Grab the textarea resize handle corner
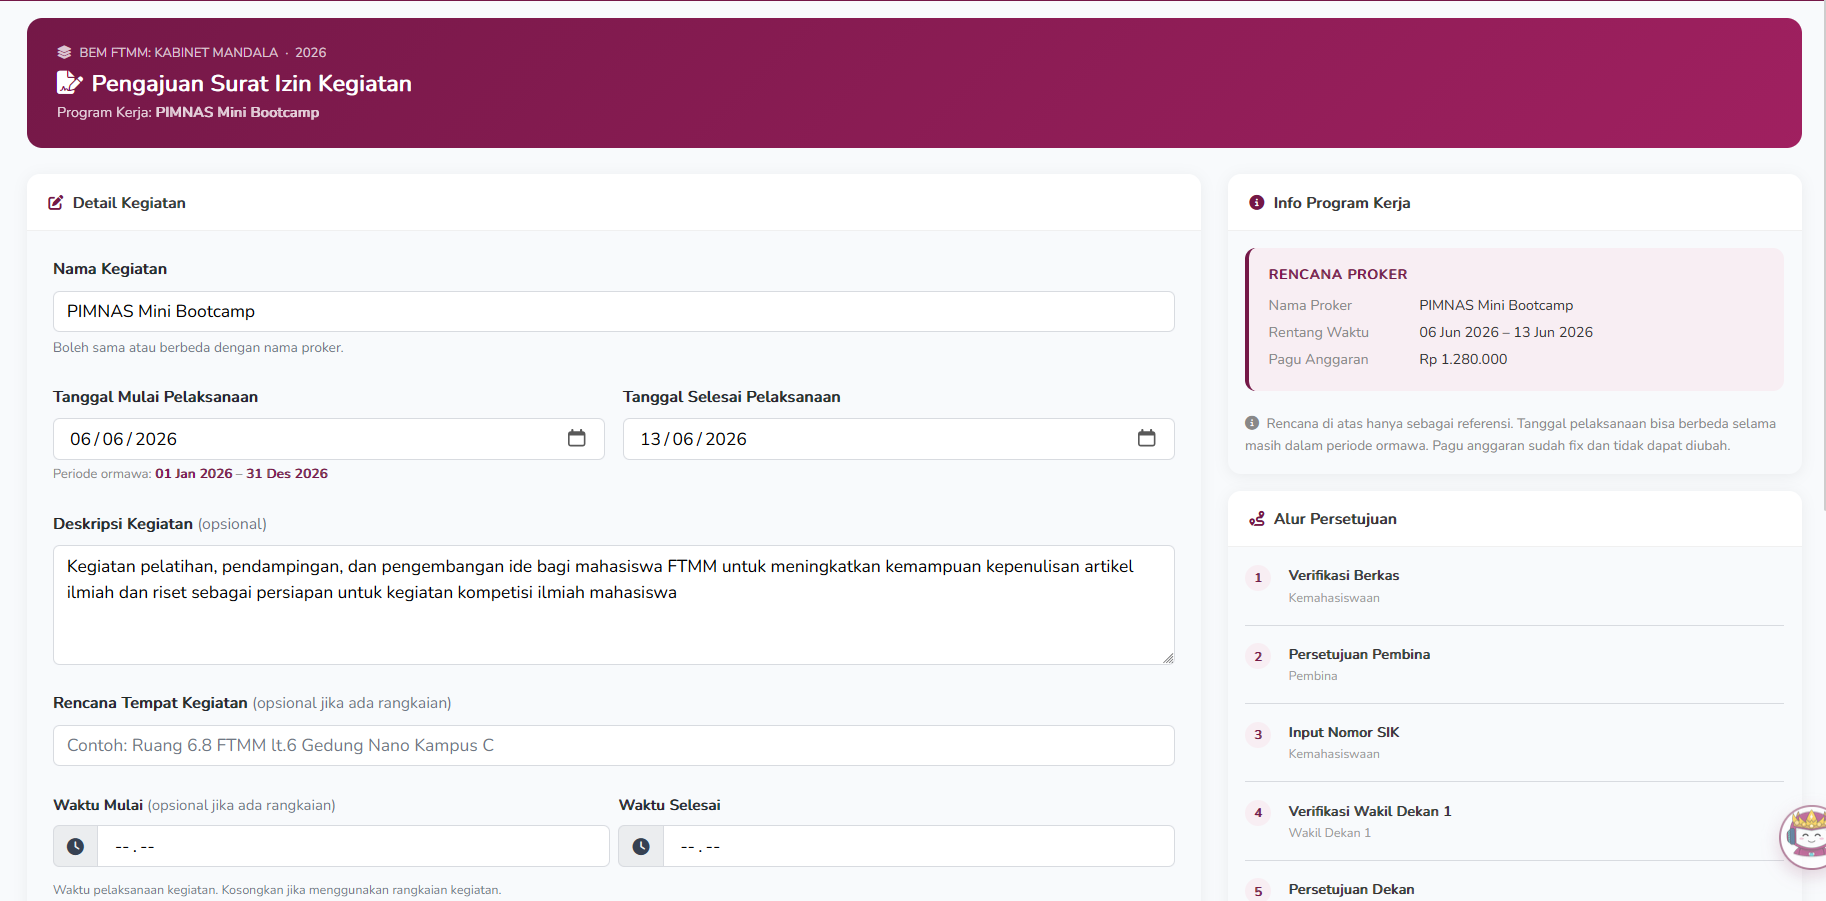Viewport: 1826px width, 901px height. [1168, 658]
